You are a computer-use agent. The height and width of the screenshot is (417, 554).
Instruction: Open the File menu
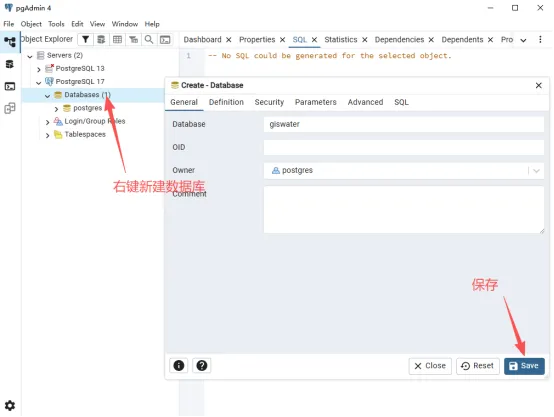[9, 24]
